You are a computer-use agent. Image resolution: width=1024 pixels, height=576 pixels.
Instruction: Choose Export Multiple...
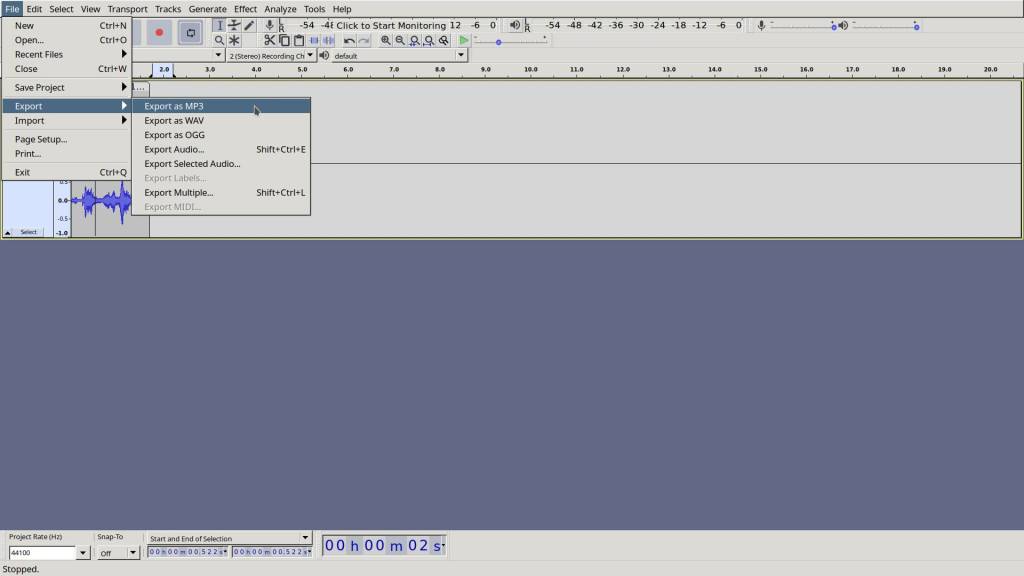point(221,192)
